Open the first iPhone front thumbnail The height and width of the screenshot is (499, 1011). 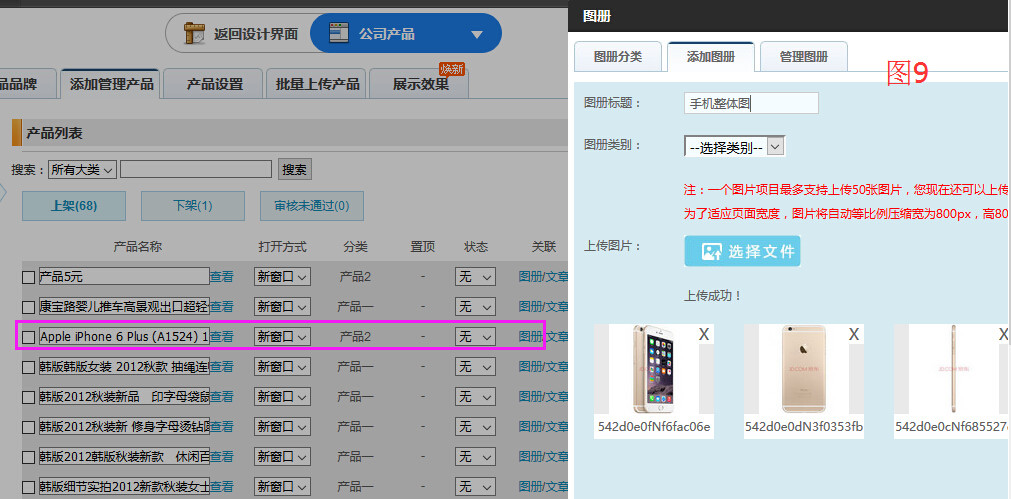pos(653,369)
